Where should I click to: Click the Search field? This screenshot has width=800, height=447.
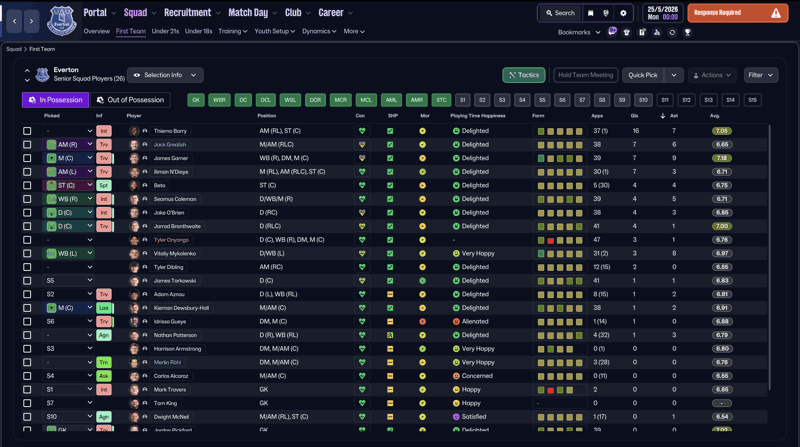[x=560, y=13]
